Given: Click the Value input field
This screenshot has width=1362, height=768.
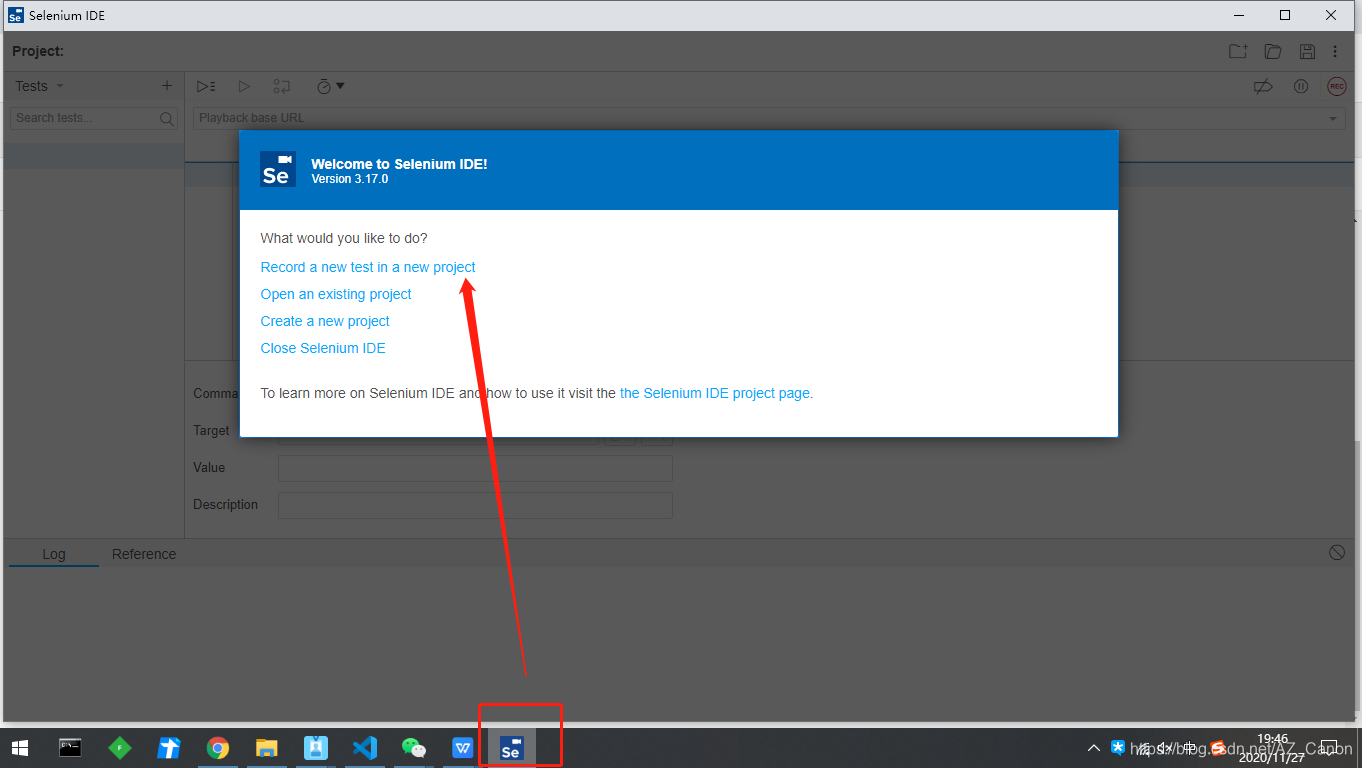Looking at the screenshot, I should [x=475, y=468].
